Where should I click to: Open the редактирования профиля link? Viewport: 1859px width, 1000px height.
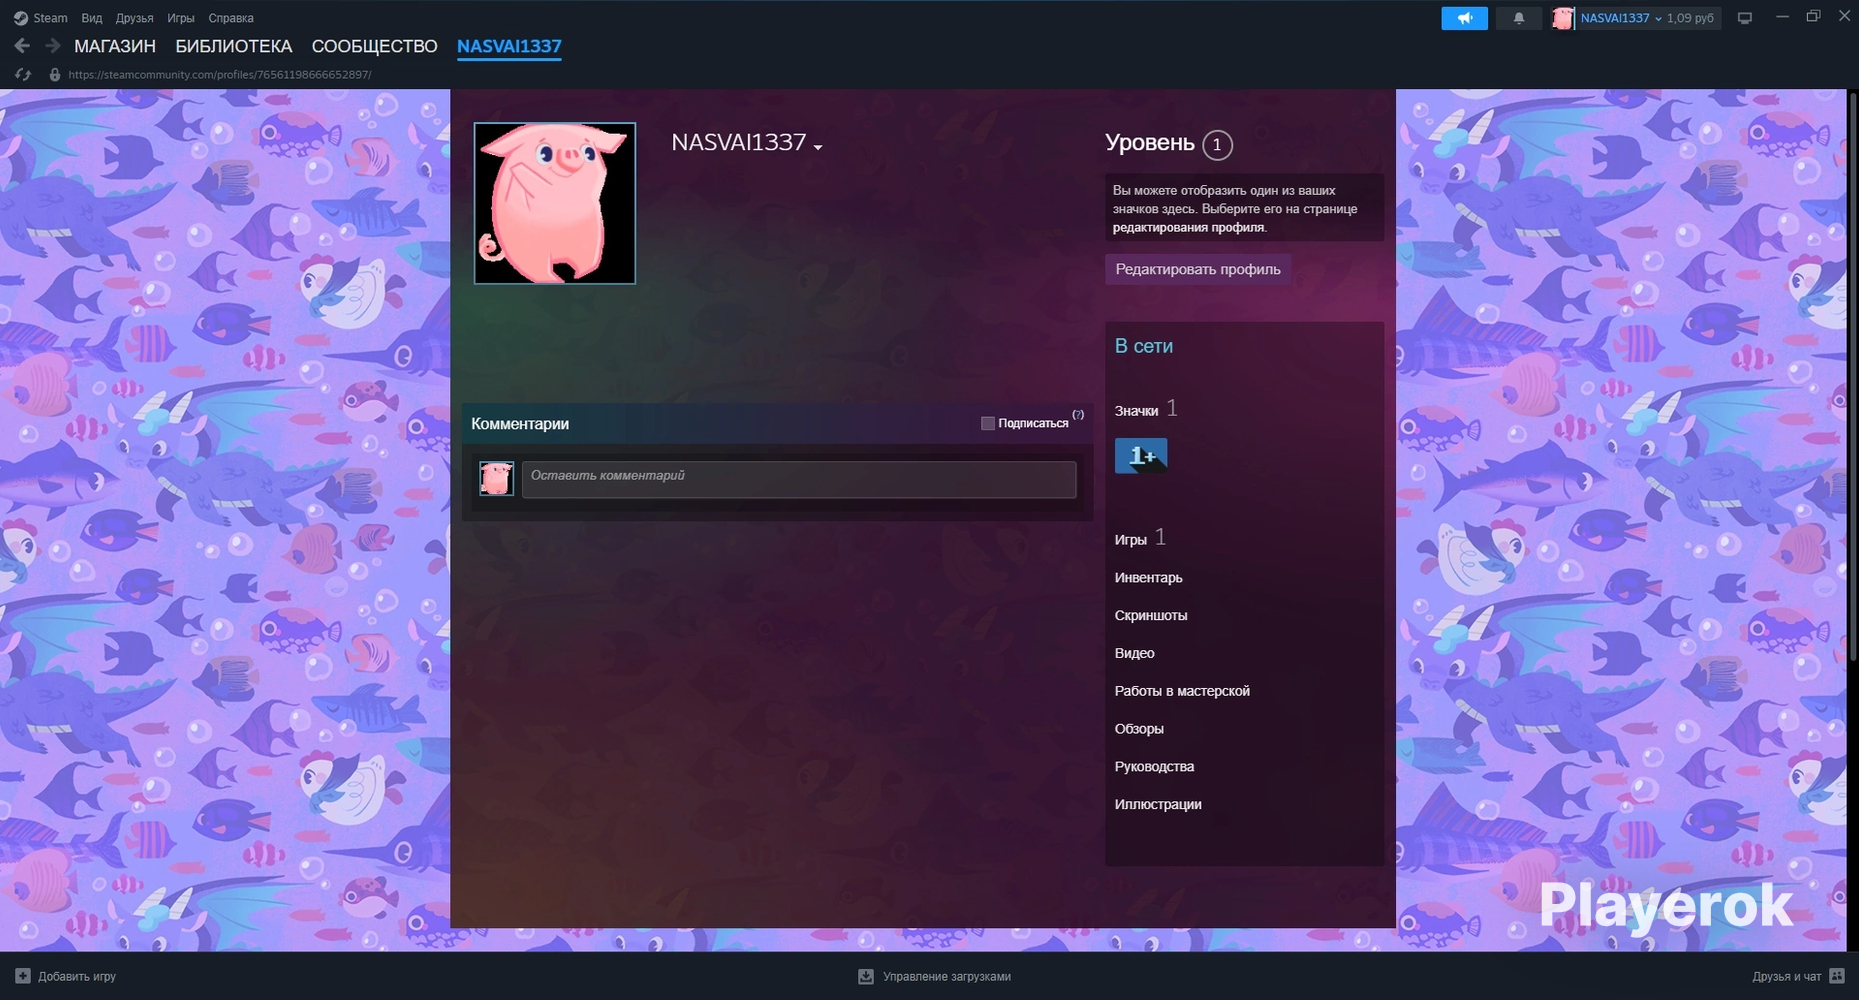1188,227
